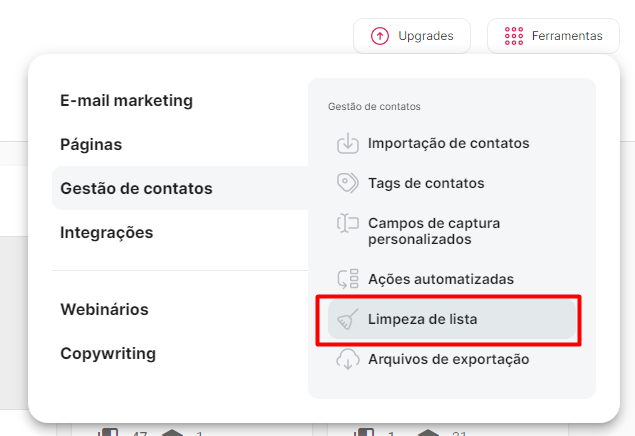Click the Ferramentas grid dots icon
Screen dimensions: 635x436
pos(514,36)
